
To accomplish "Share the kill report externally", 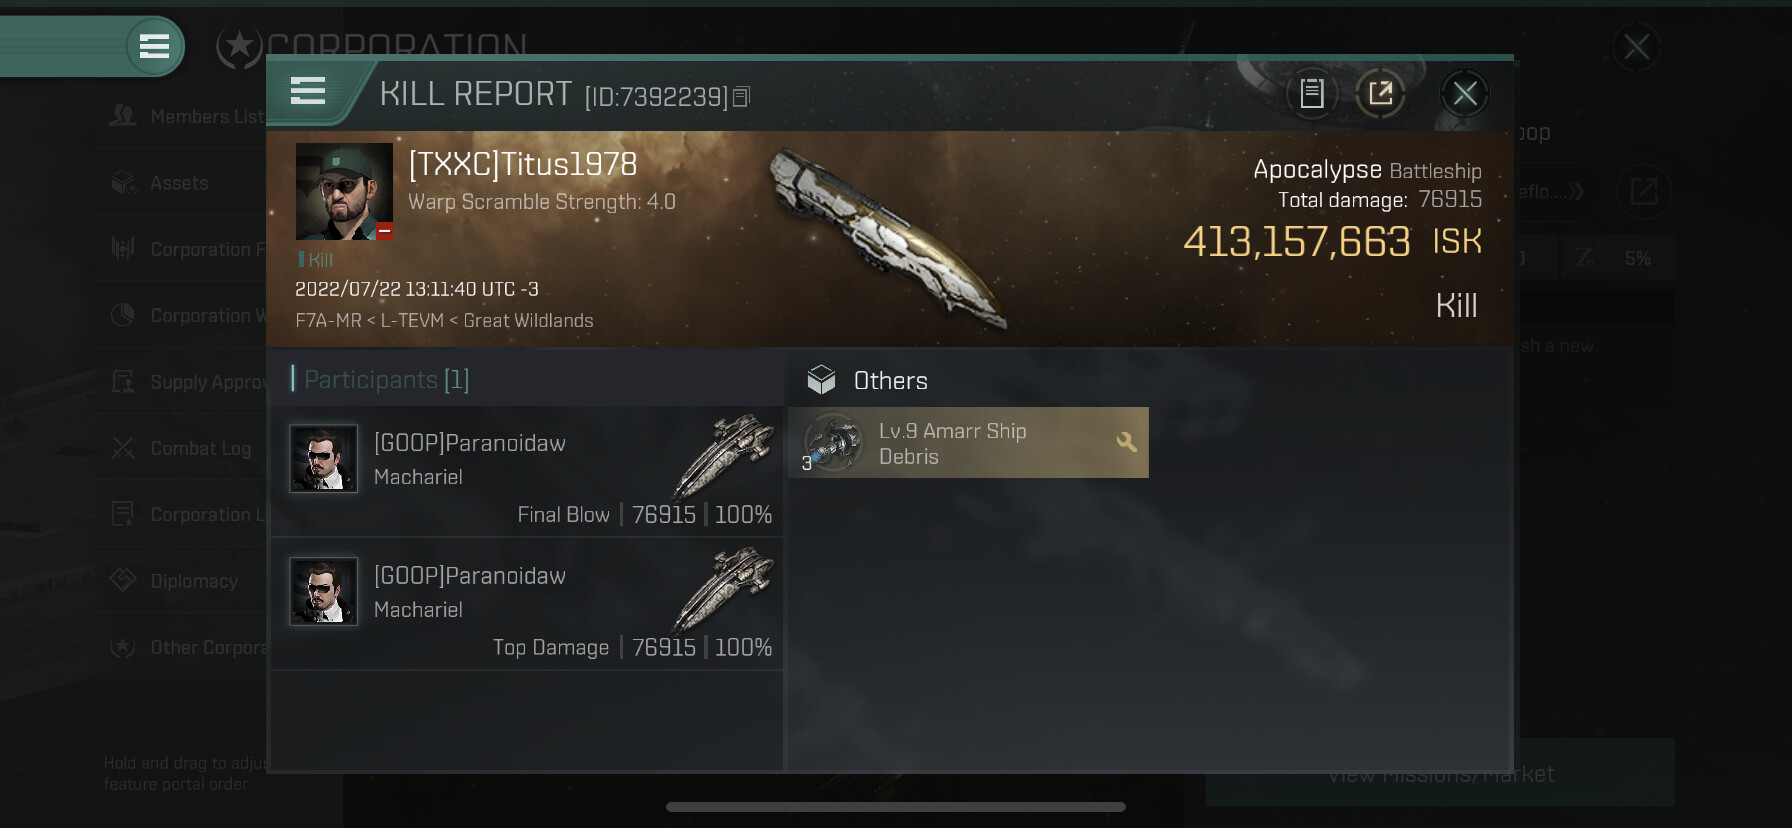I will 1380,94.
